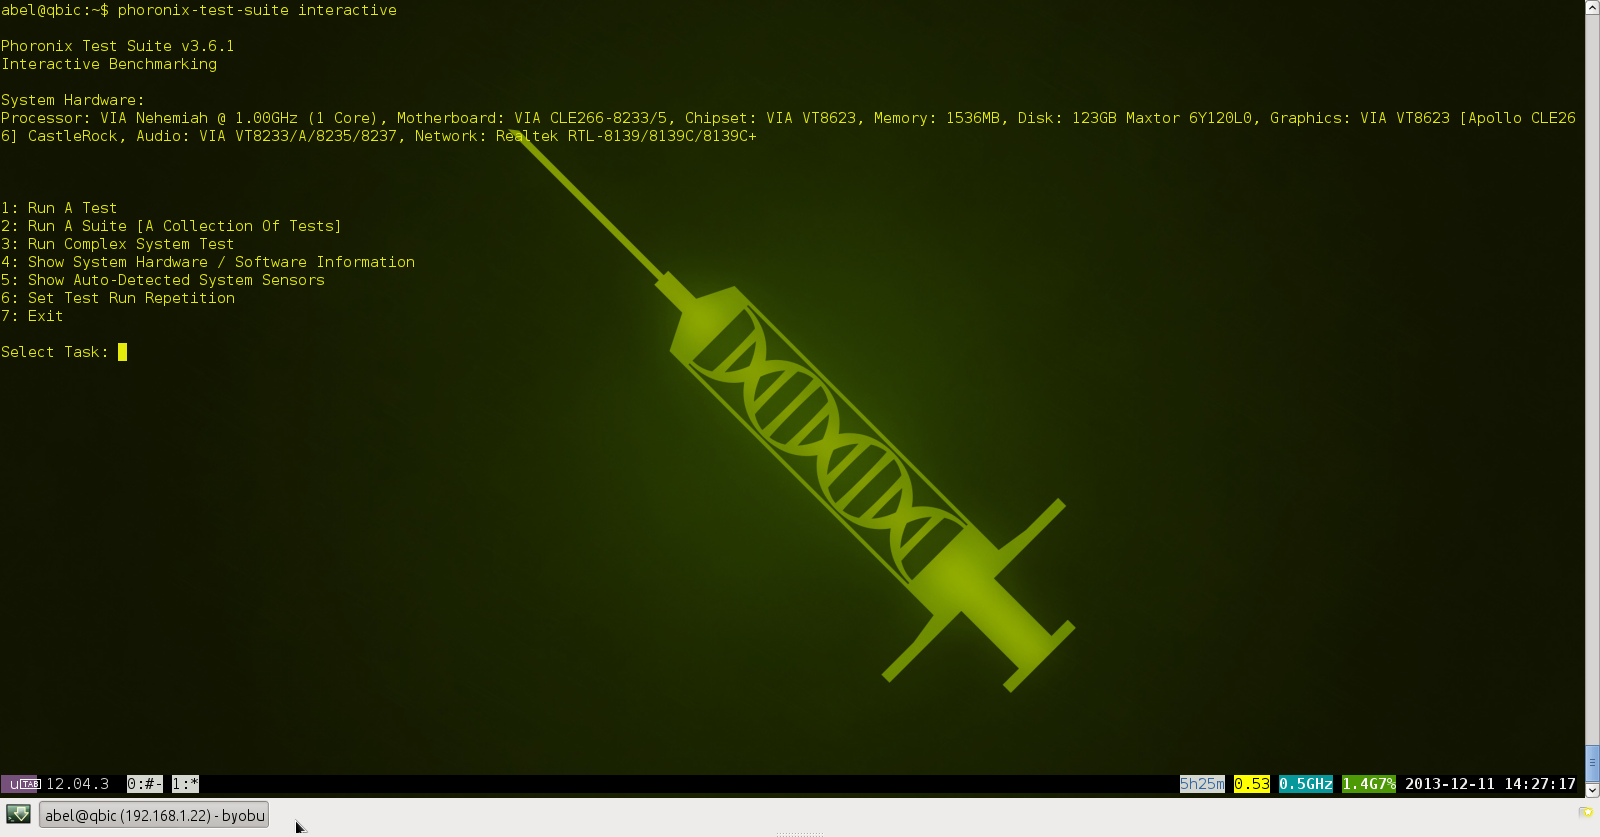Click line '2: Run A Suite [A Collection Of Tests]'
Screen dimensions: 1600x837
click(171, 226)
